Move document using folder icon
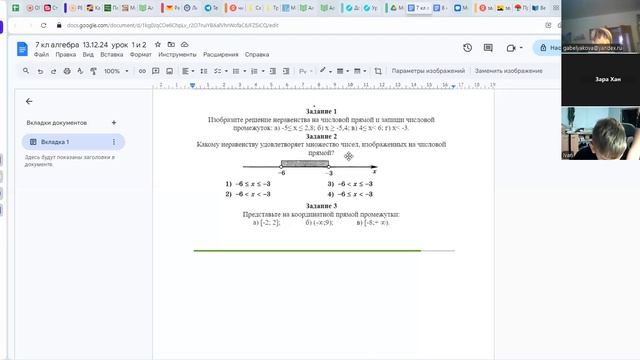 [x=171, y=44]
